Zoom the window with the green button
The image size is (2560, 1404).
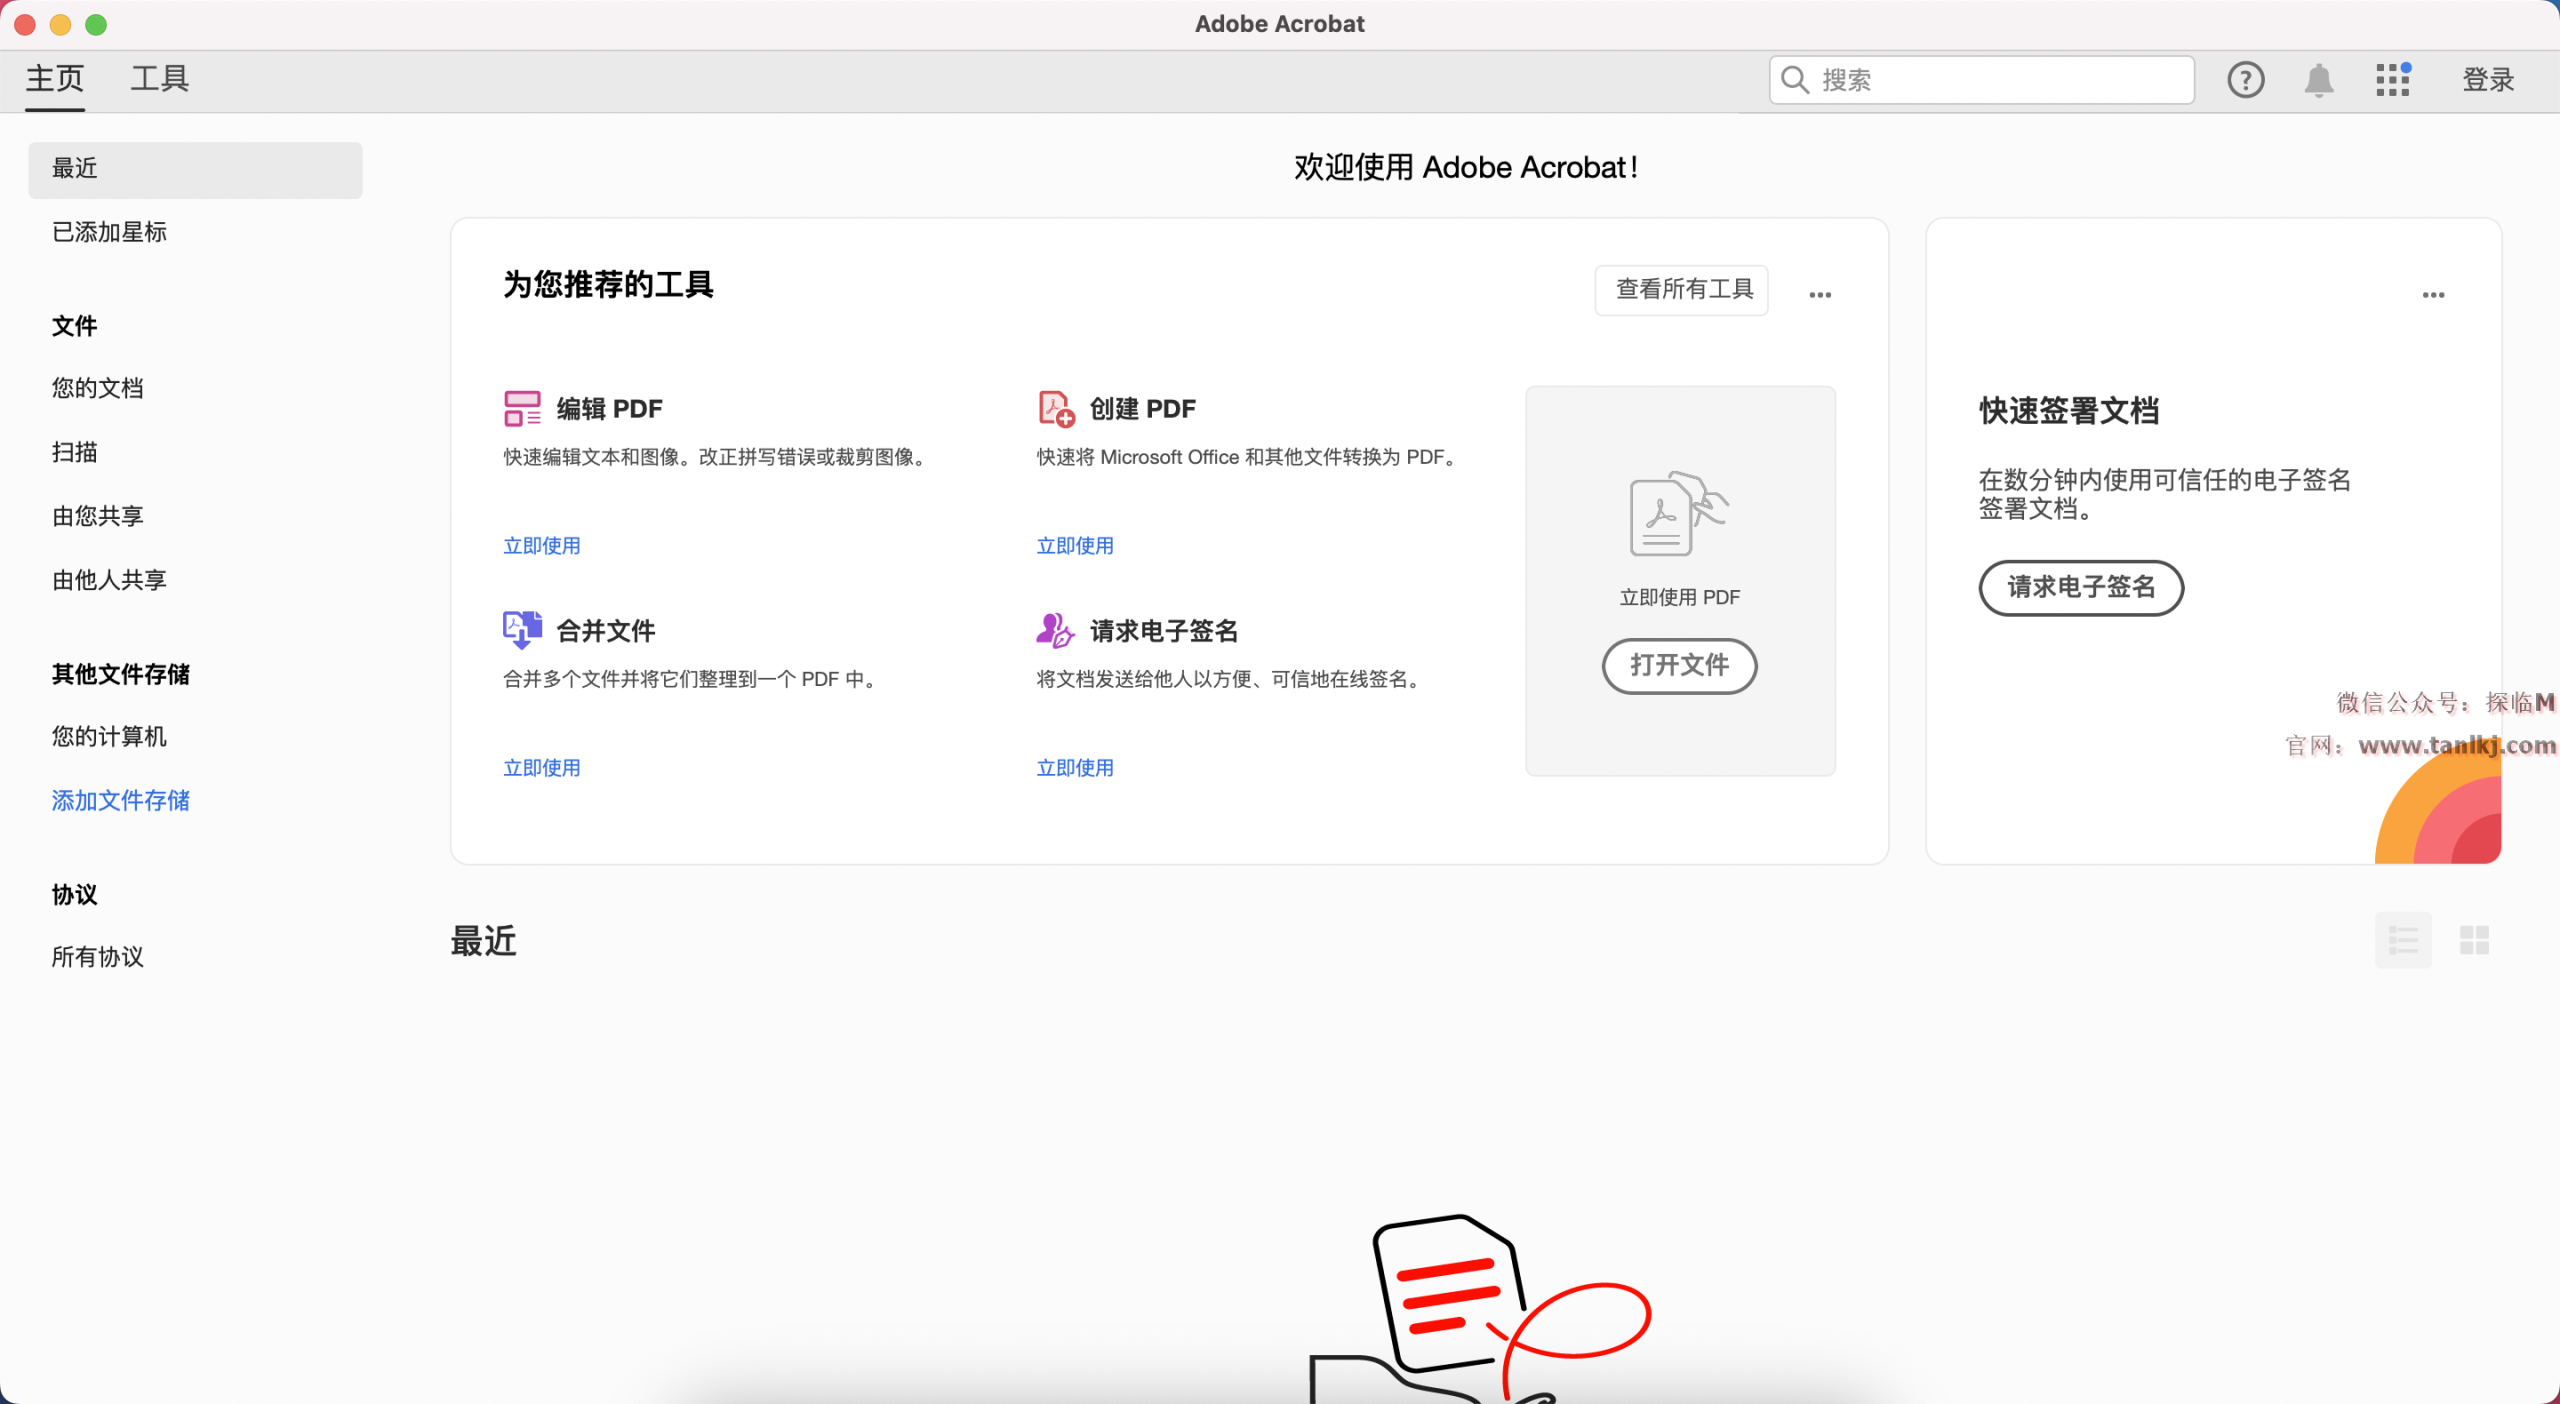tap(96, 24)
